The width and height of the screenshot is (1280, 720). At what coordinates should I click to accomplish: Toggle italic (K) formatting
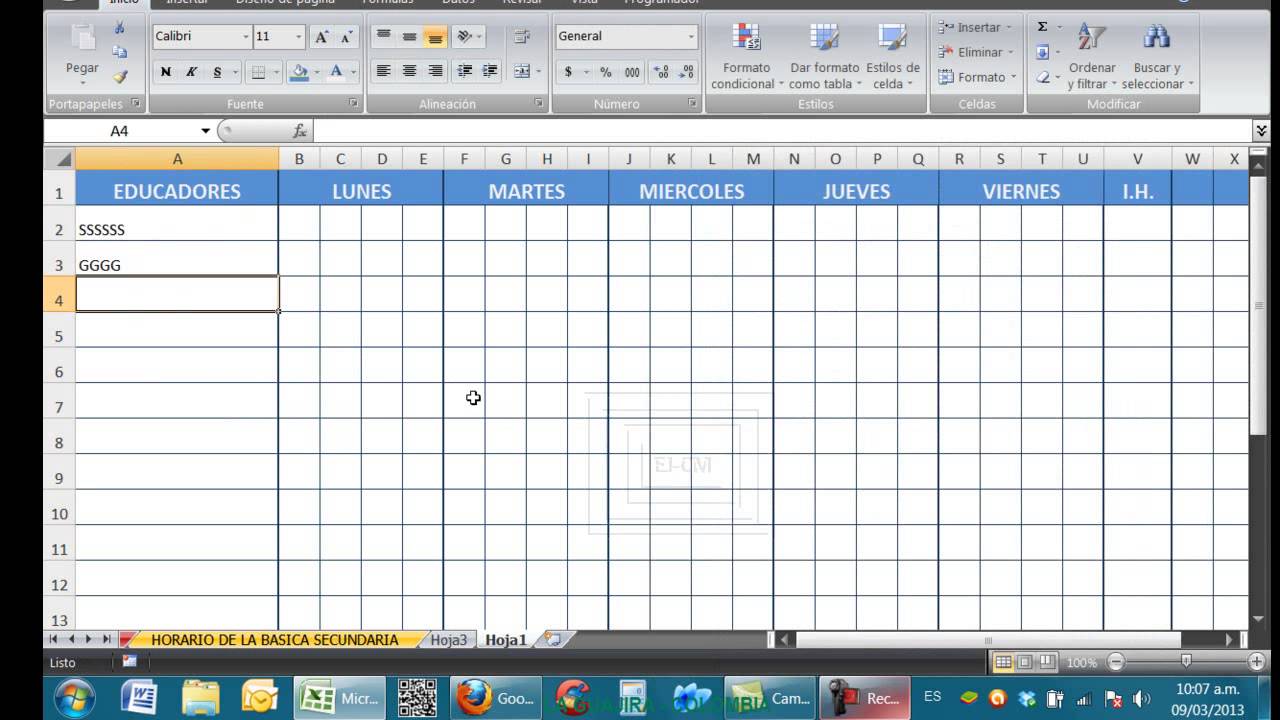[x=191, y=72]
